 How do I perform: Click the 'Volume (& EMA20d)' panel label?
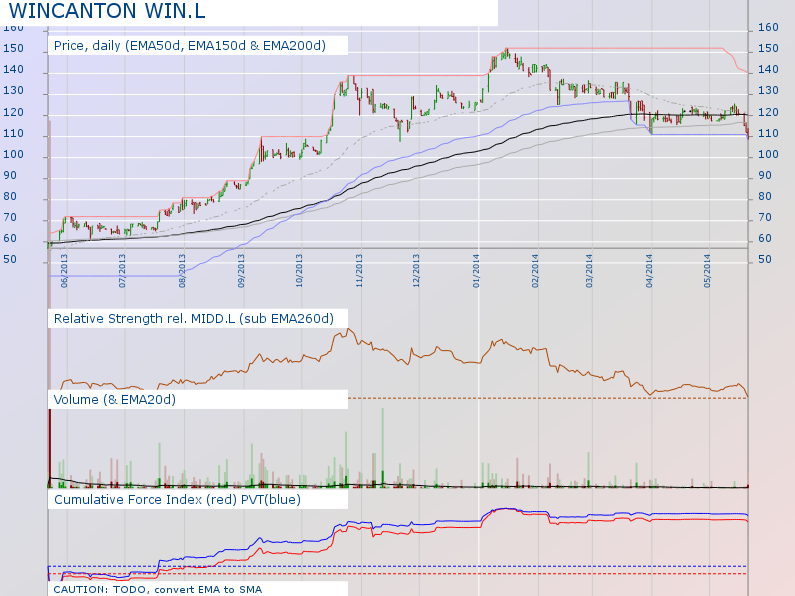coord(115,400)
